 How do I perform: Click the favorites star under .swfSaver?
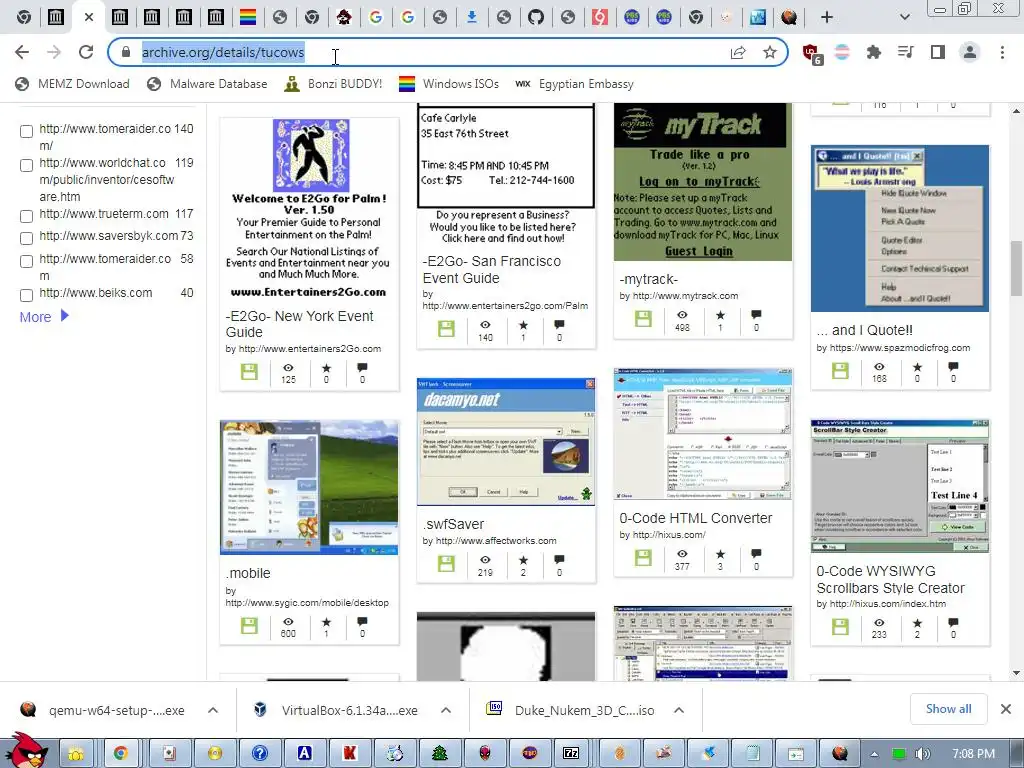tap(523, 560)
